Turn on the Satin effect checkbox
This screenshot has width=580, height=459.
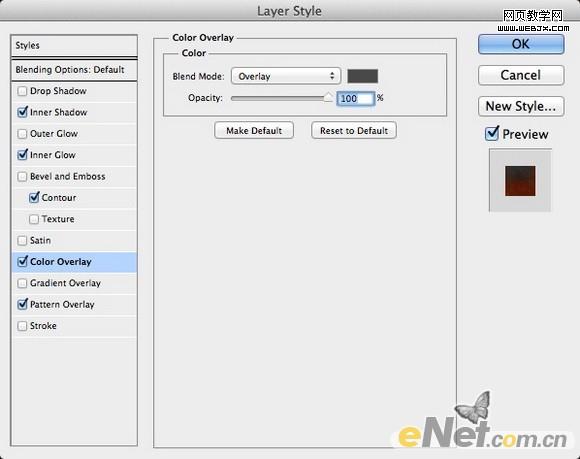tap(22, 241)
